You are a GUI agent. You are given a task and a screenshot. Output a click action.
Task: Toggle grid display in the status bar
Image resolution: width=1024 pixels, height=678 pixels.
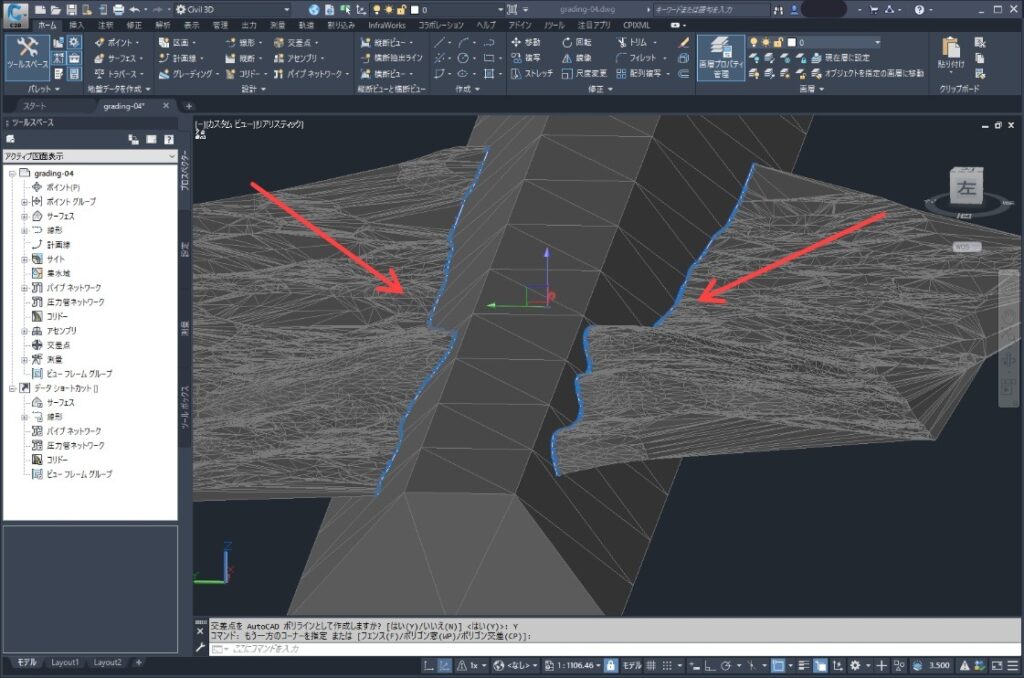click(x=652, y=666)
